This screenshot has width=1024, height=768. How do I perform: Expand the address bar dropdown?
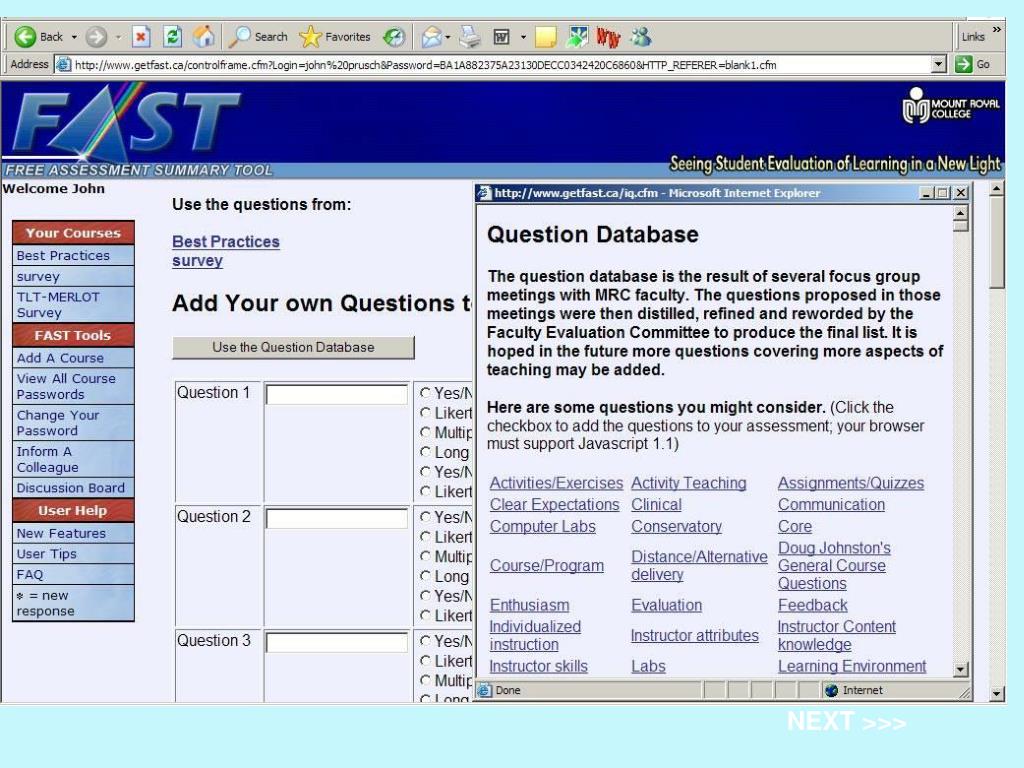[938, 64]
